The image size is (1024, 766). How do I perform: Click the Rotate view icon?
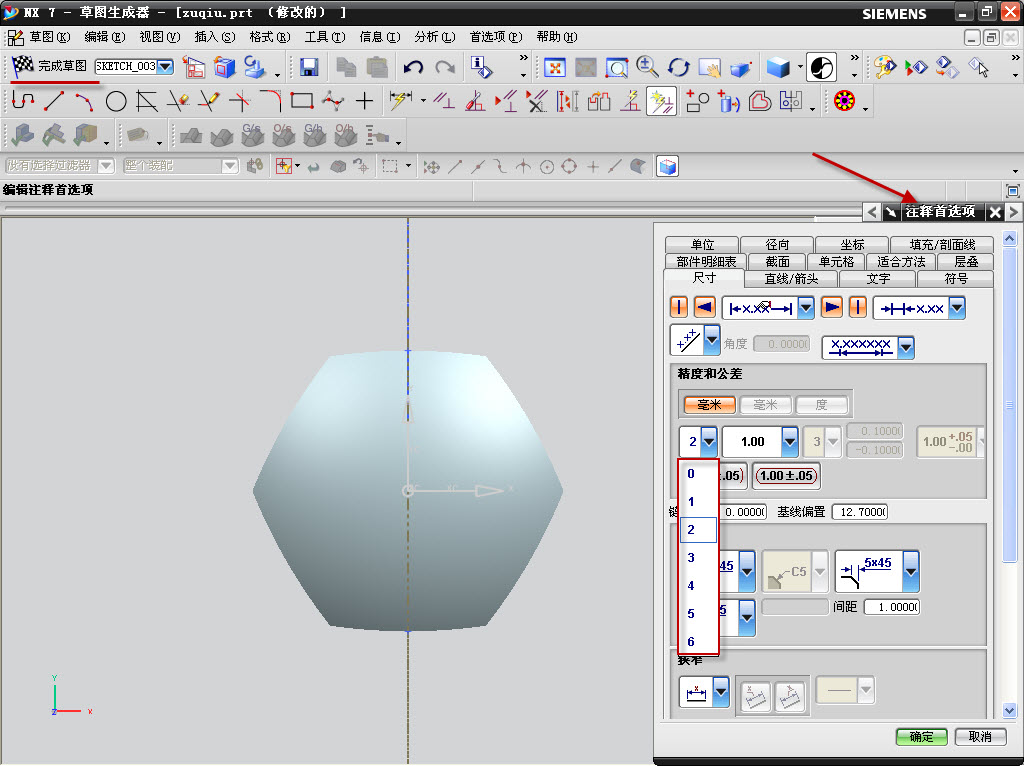tap(679, 67)
